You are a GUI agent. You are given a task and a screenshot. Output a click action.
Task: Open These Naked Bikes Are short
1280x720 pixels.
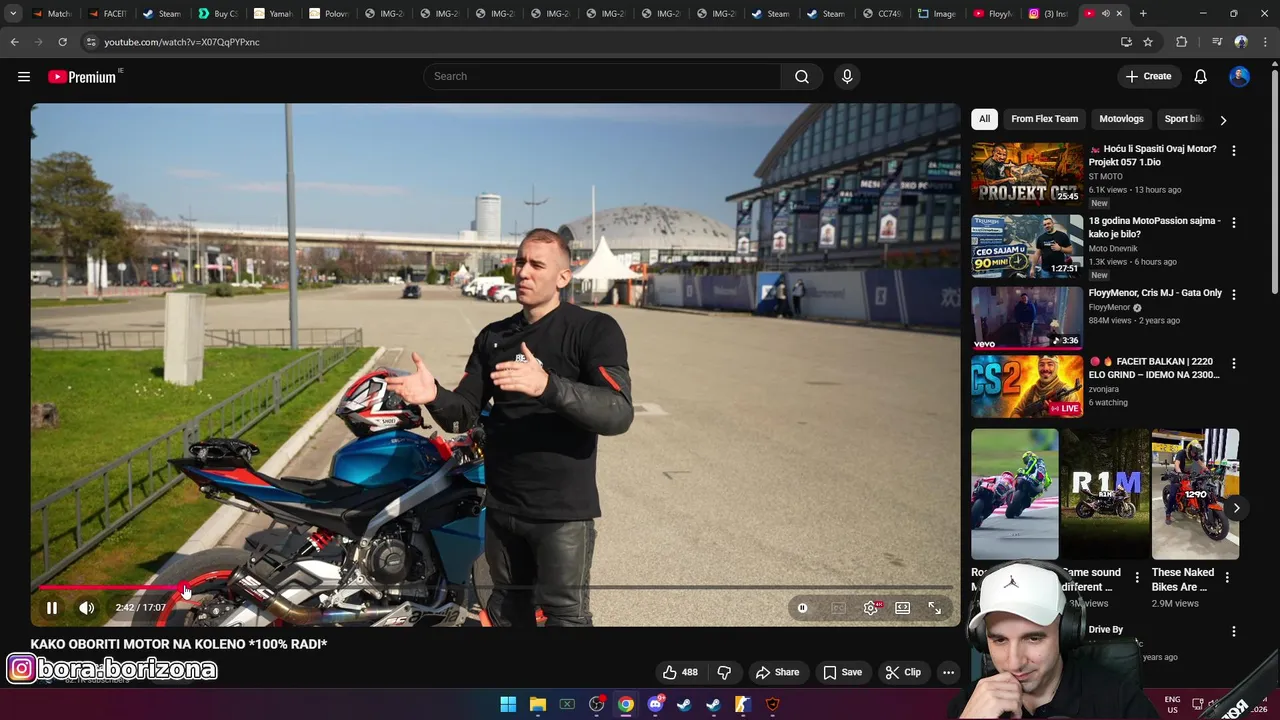coord(1196,494)
